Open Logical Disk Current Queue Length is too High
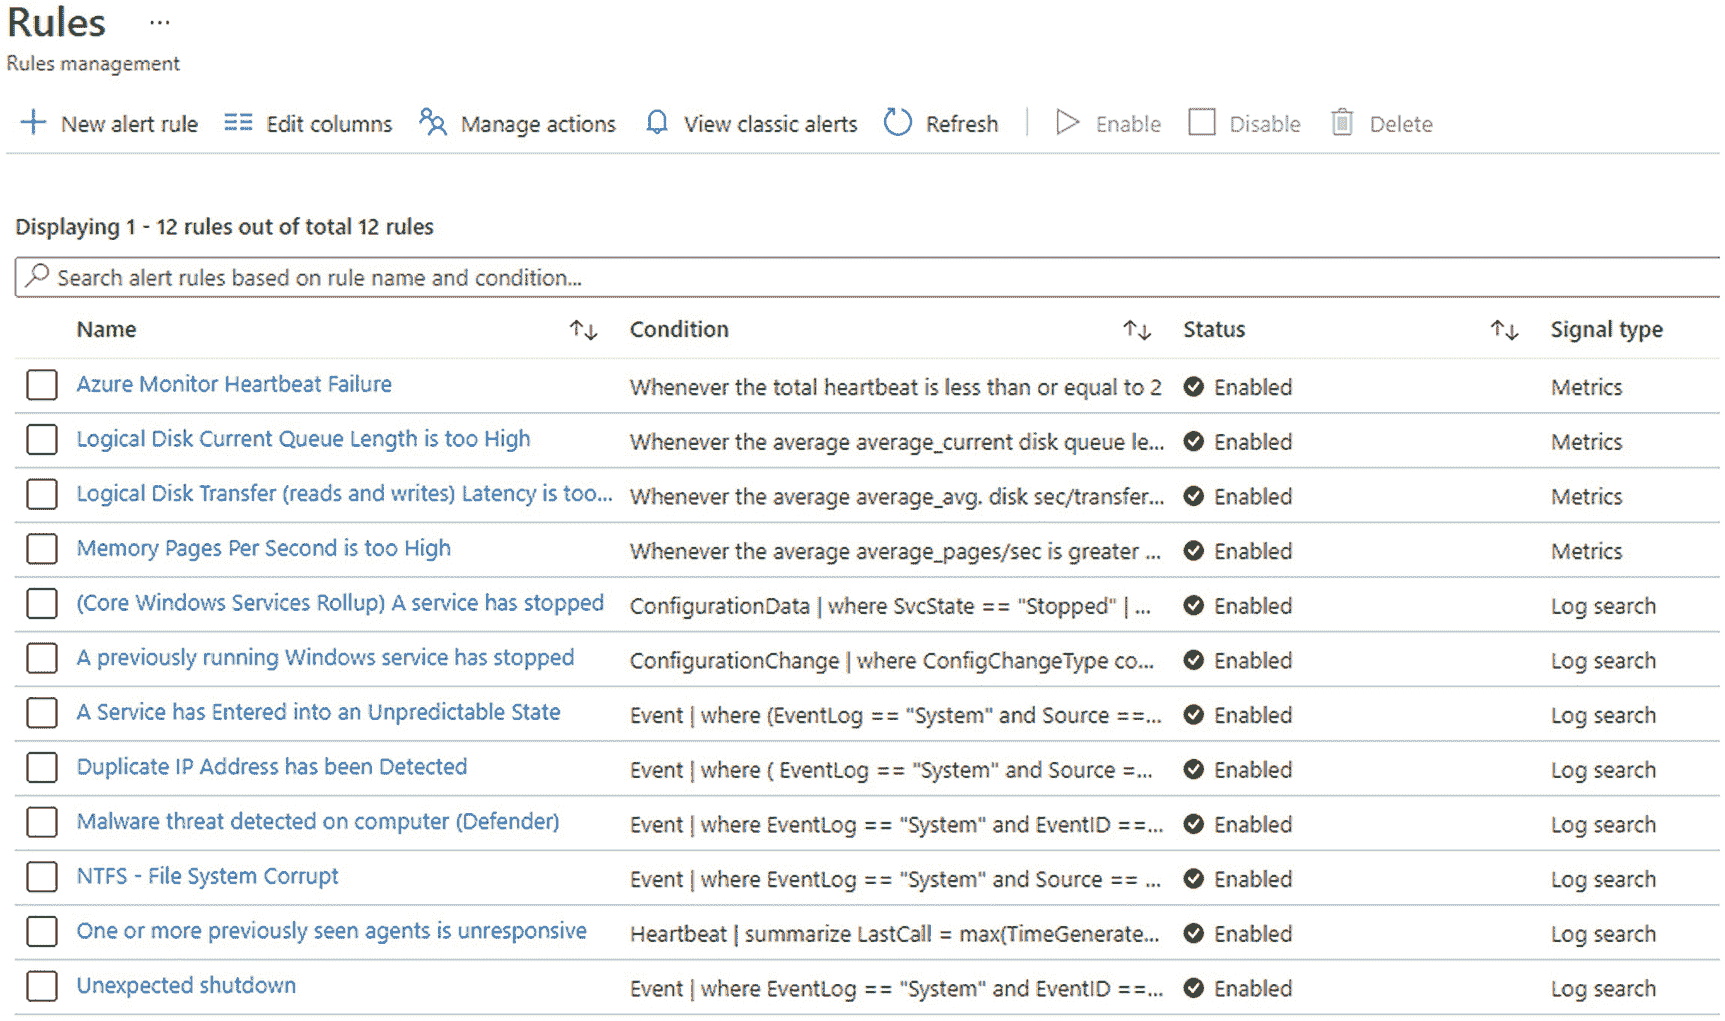The height and width of the screenshot is (1021, 1725). pos(303,439)
